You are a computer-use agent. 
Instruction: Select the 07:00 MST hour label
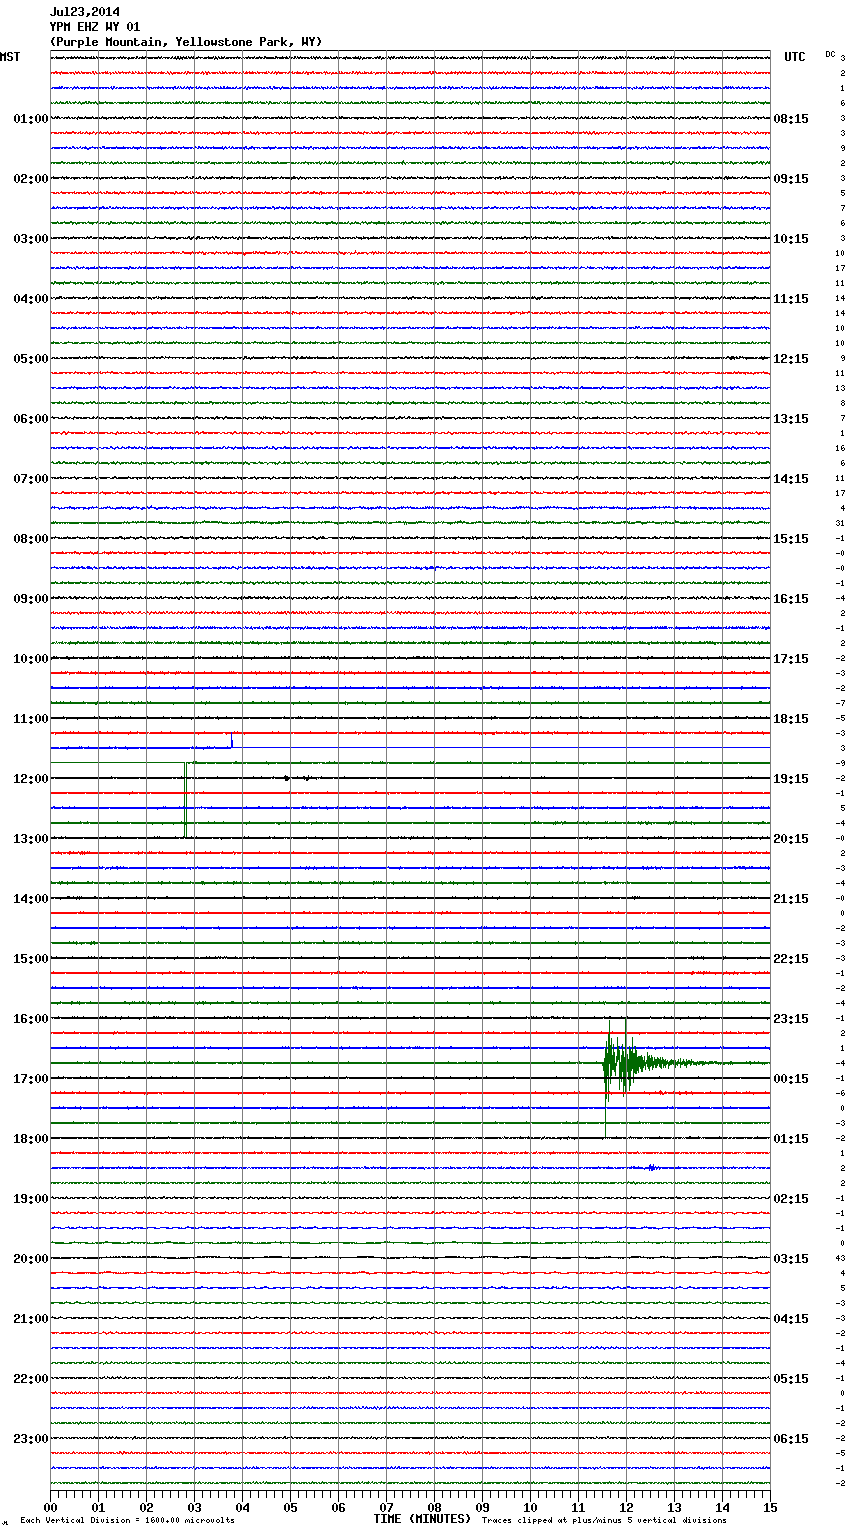[x=30, y=479]
